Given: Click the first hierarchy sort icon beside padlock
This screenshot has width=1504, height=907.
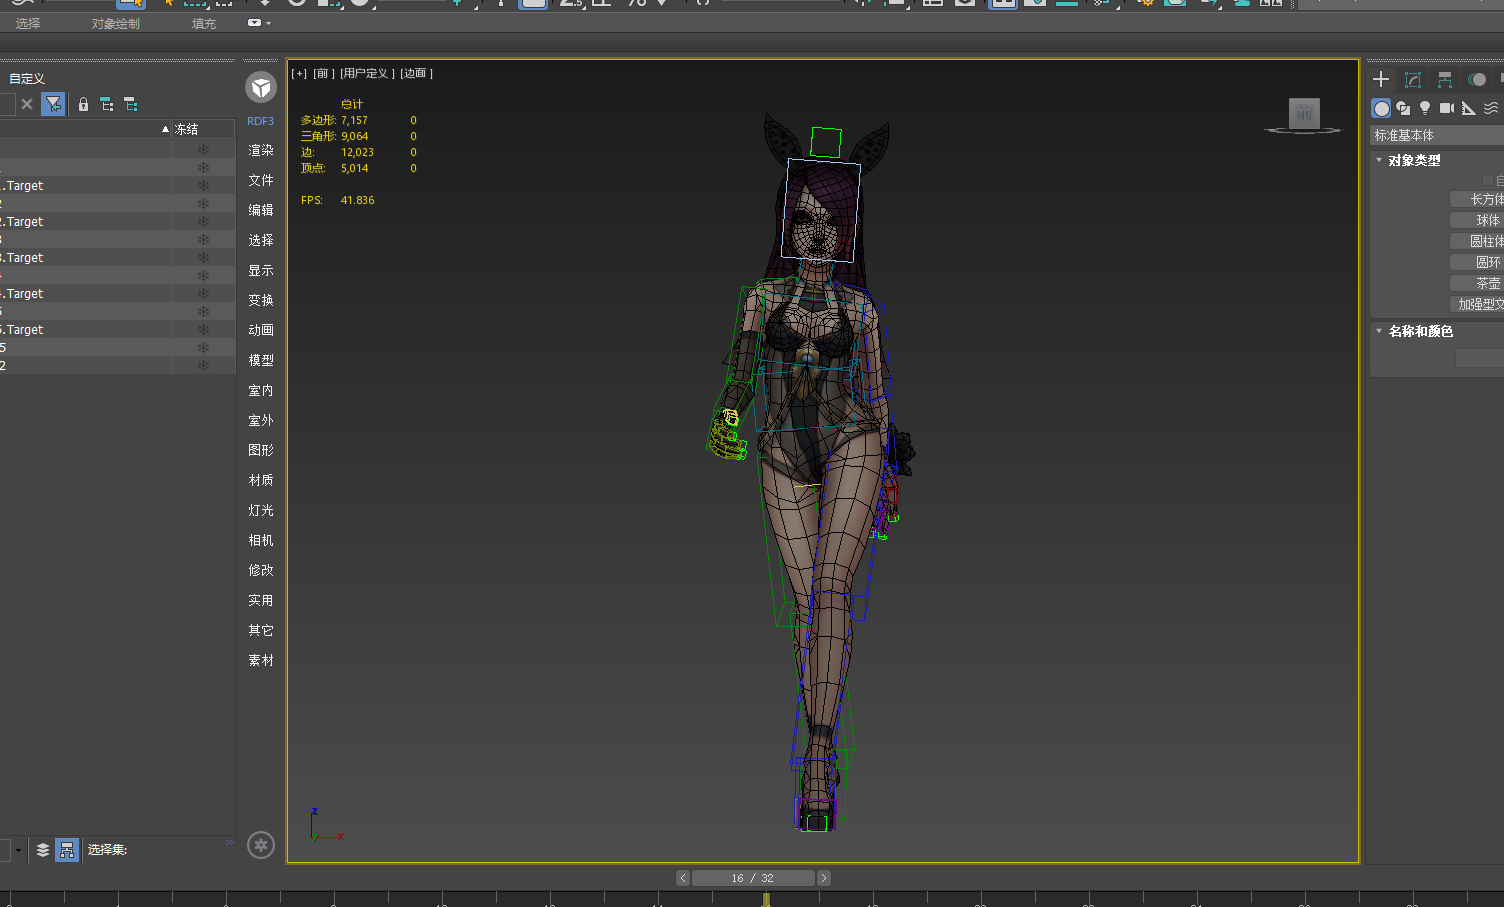Looking at the screenshot, I should click(107, 104).
